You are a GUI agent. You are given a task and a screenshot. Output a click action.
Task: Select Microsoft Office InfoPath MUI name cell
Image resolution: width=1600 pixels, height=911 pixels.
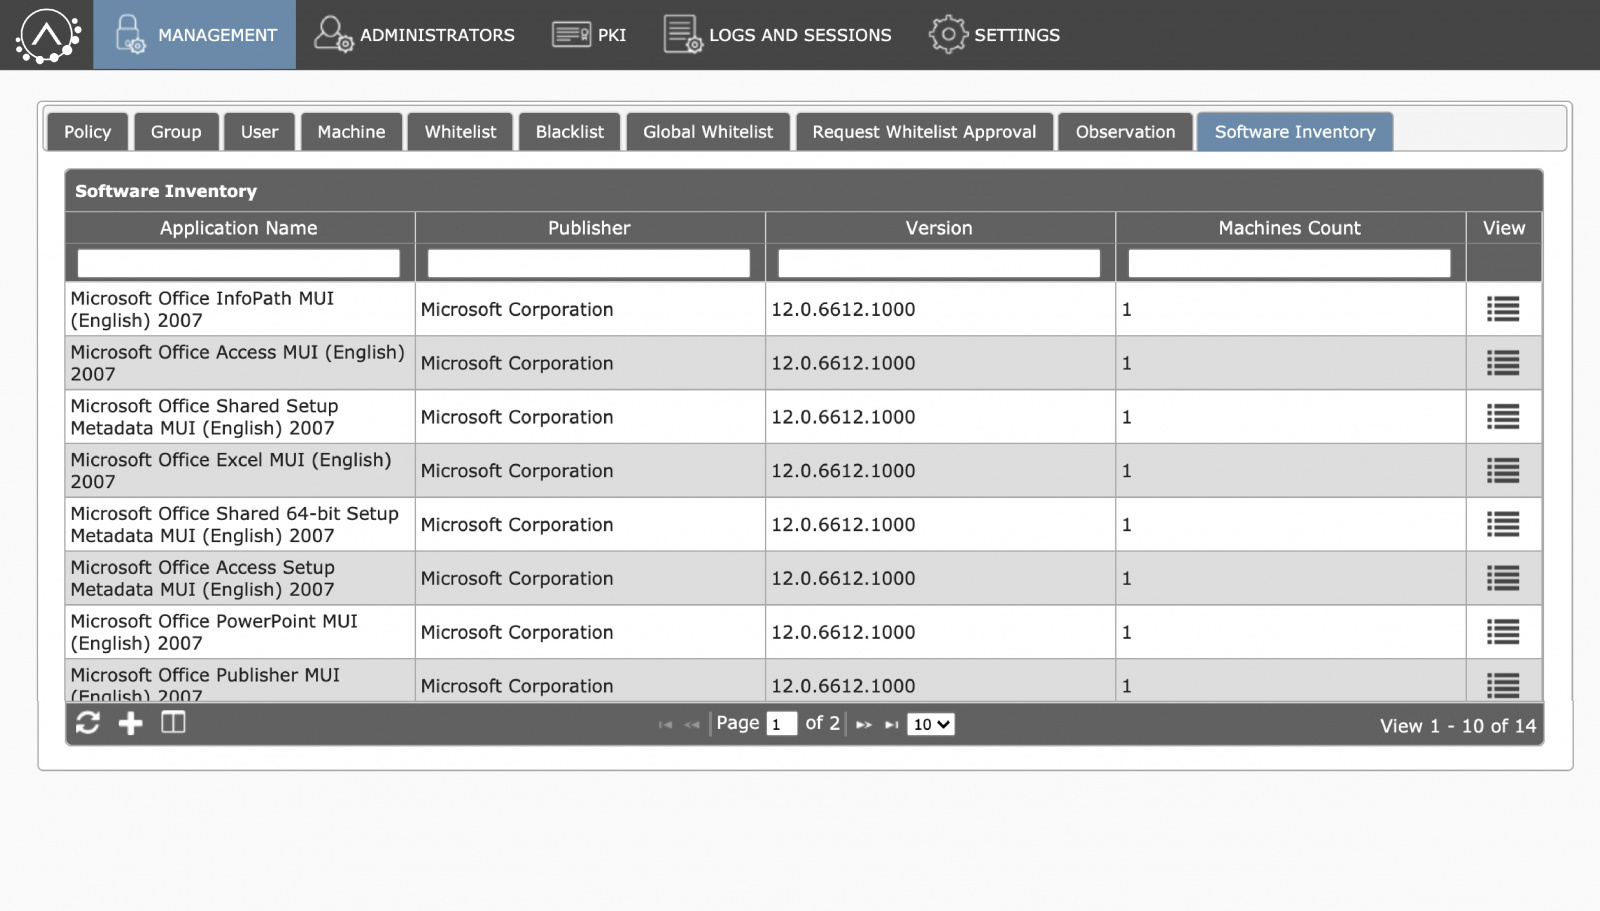tap(240, 309)
